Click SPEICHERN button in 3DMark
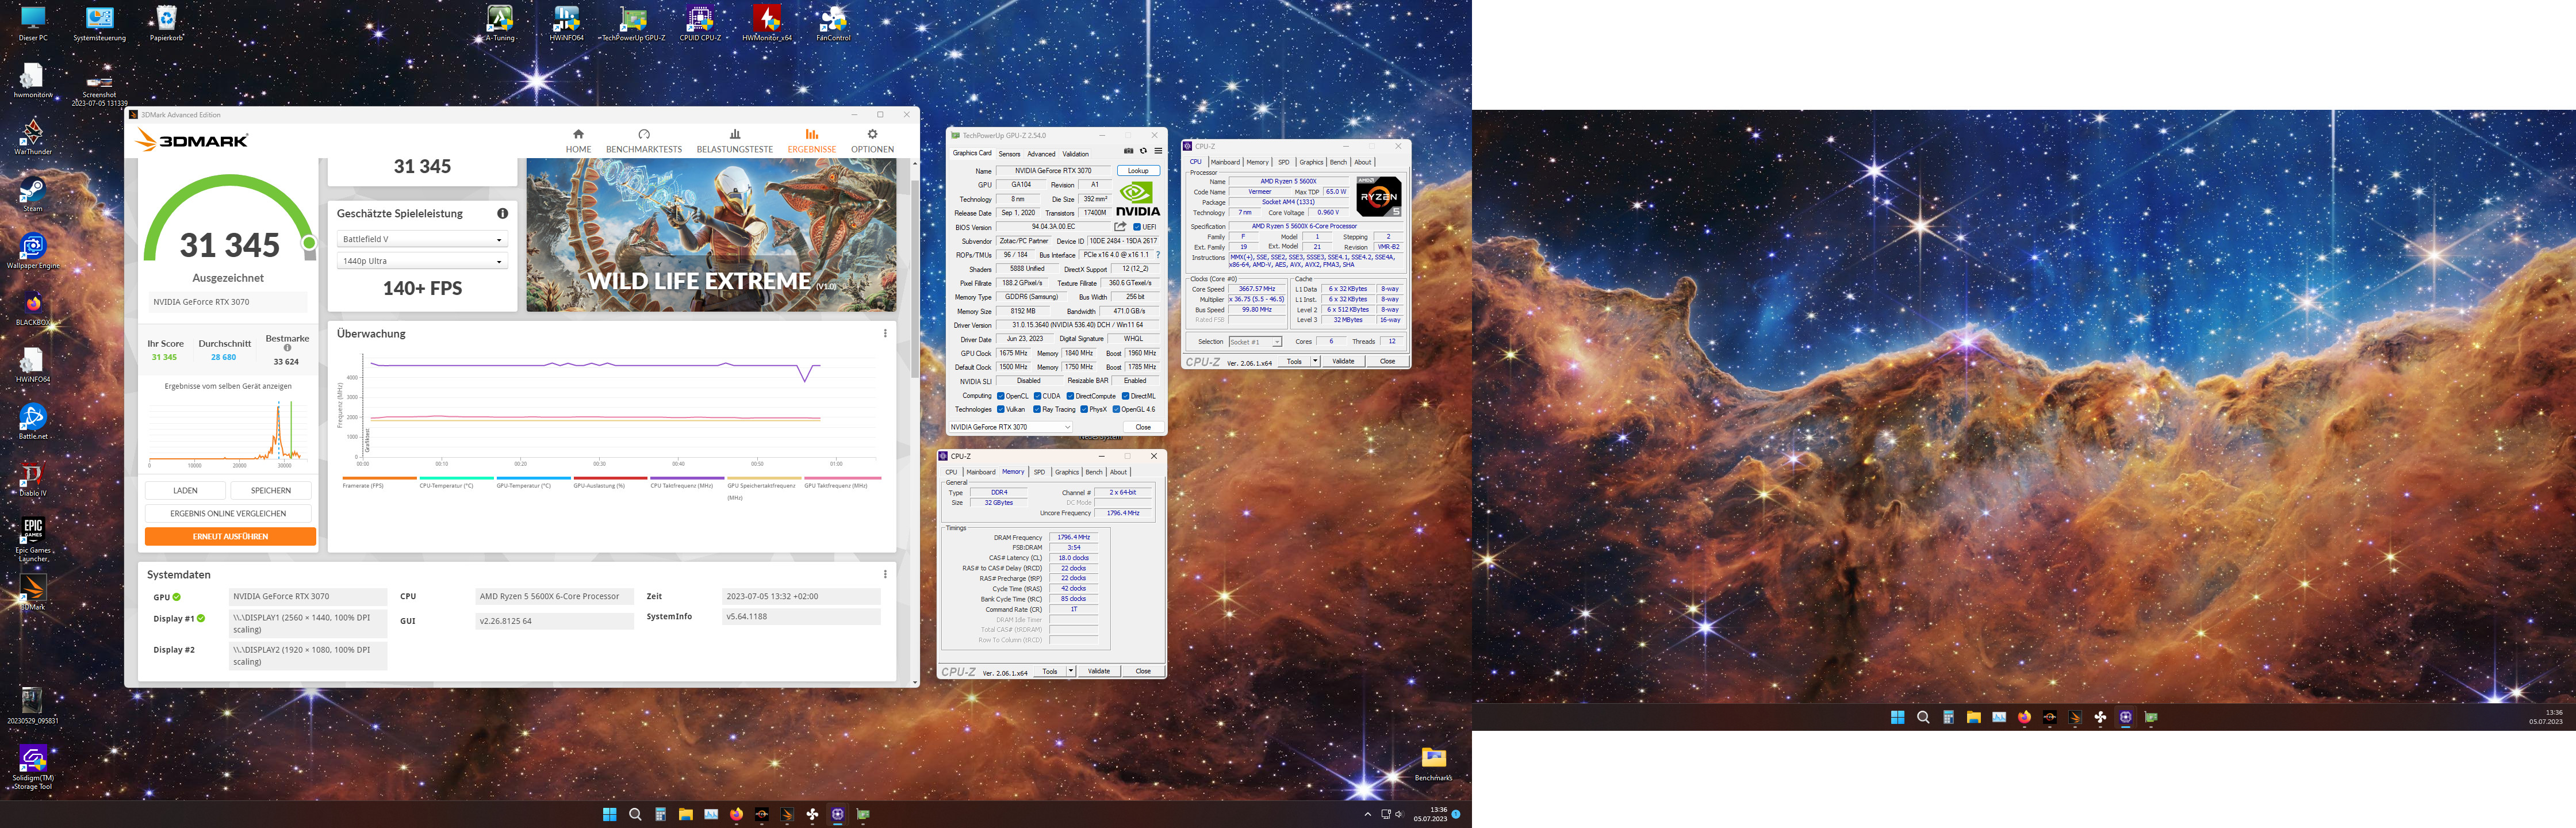The width and height of the screenshot is (2576, 828). [x=271, y=491]
